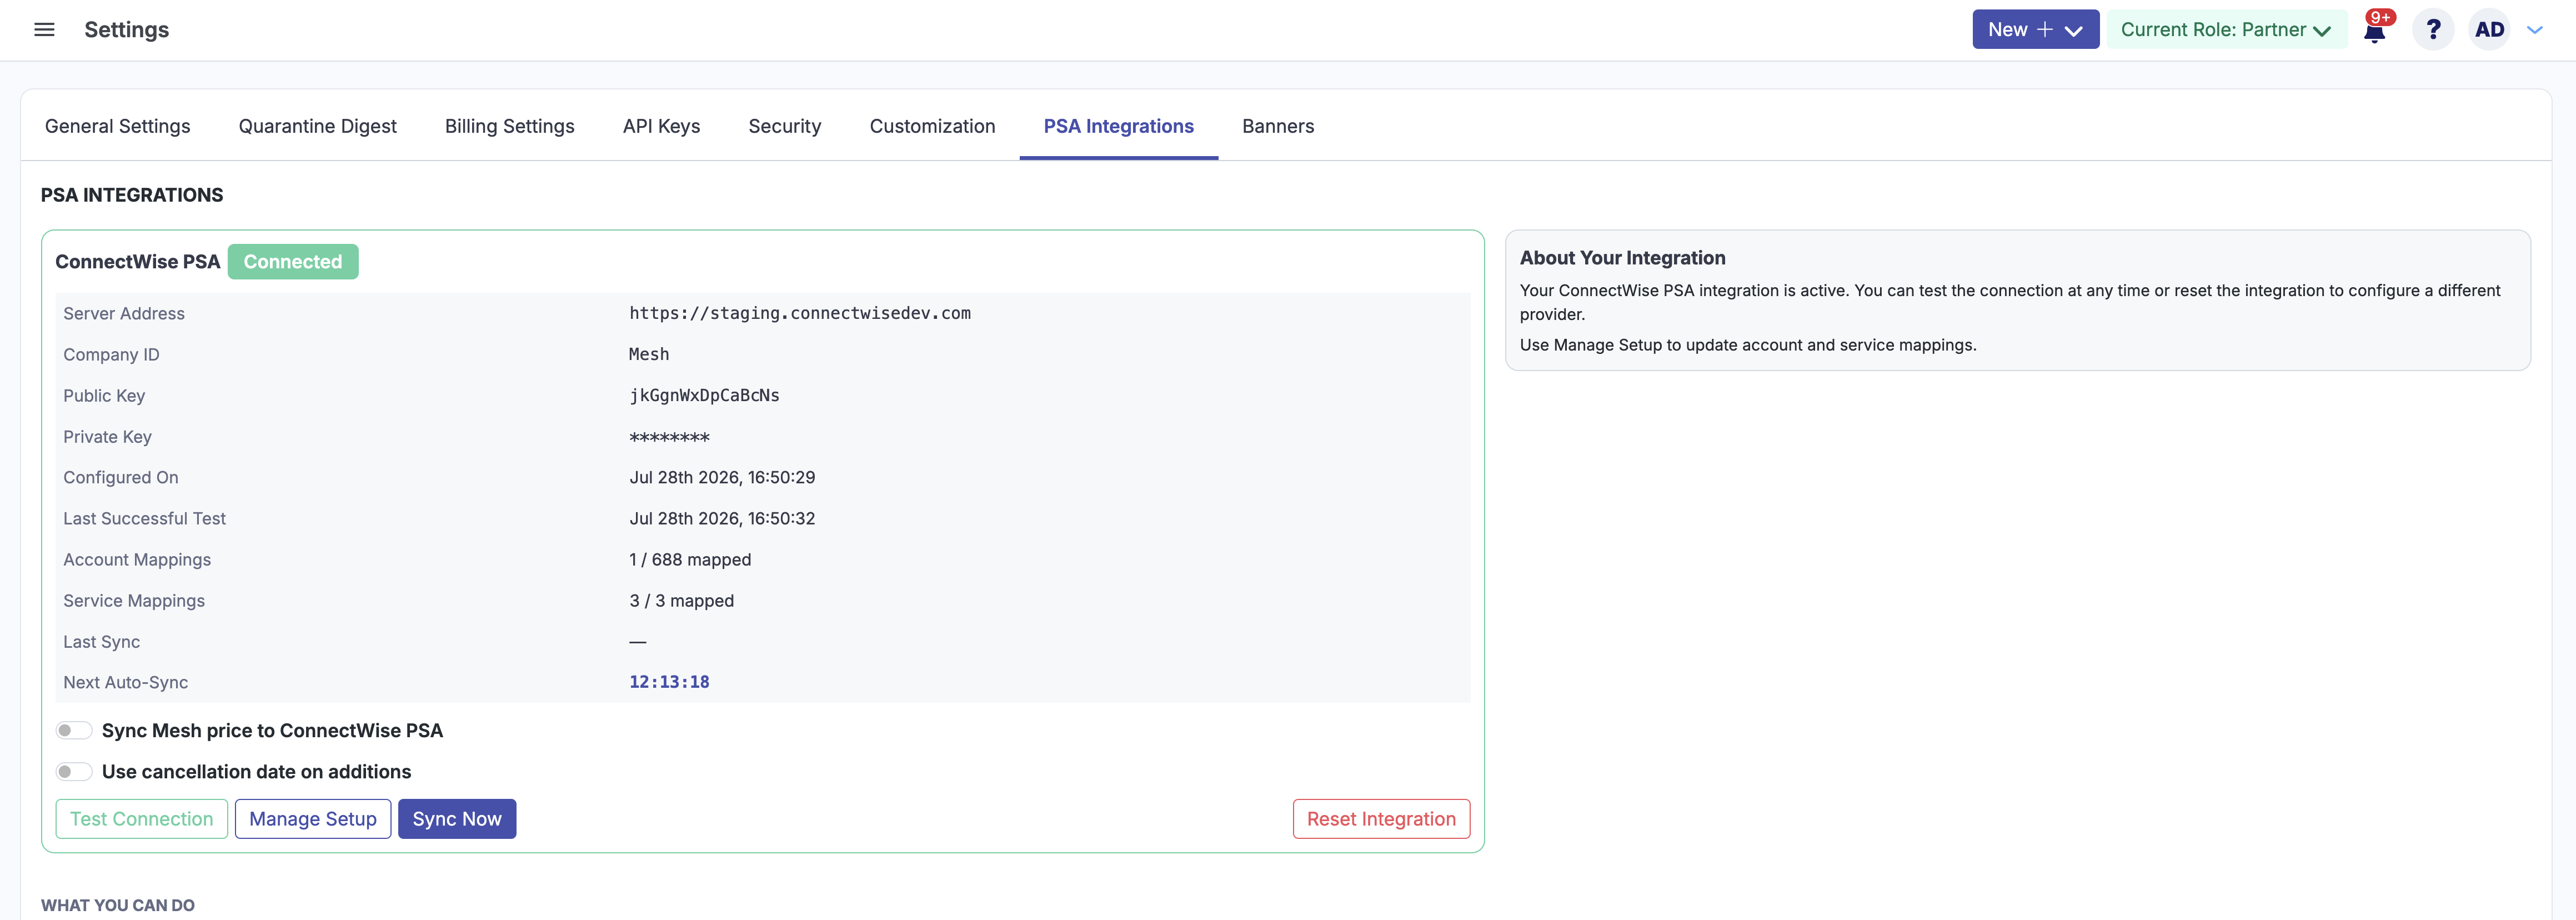Change the Current Role: Partner selector

coord(2226,30)
